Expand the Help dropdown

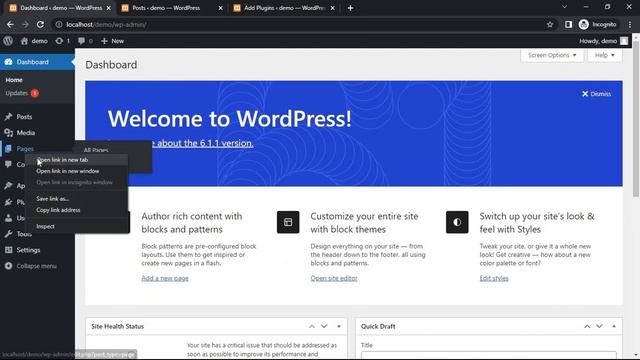(x=604, y=55)
